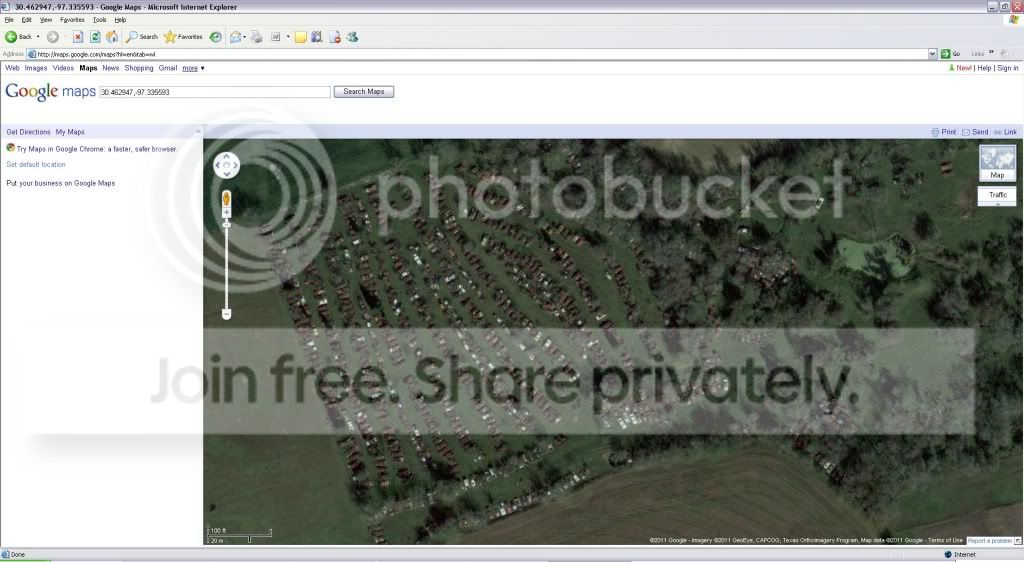The height and width of the screenshot is (562, 1024).
Task: Open the Google Shopping link
Action: pos(139,68)
